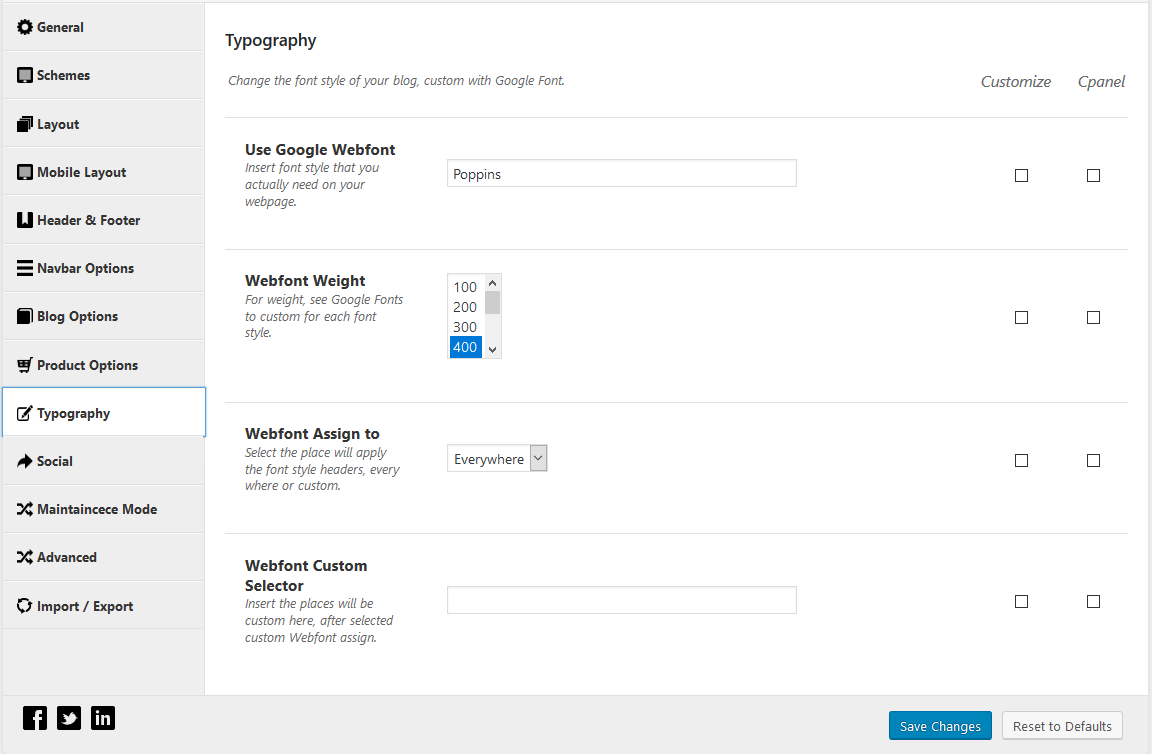Toggle Cpanel checkbox for Webfont Custom Selector
This screenshot has width=1152, height=754.
(1093, 602)
